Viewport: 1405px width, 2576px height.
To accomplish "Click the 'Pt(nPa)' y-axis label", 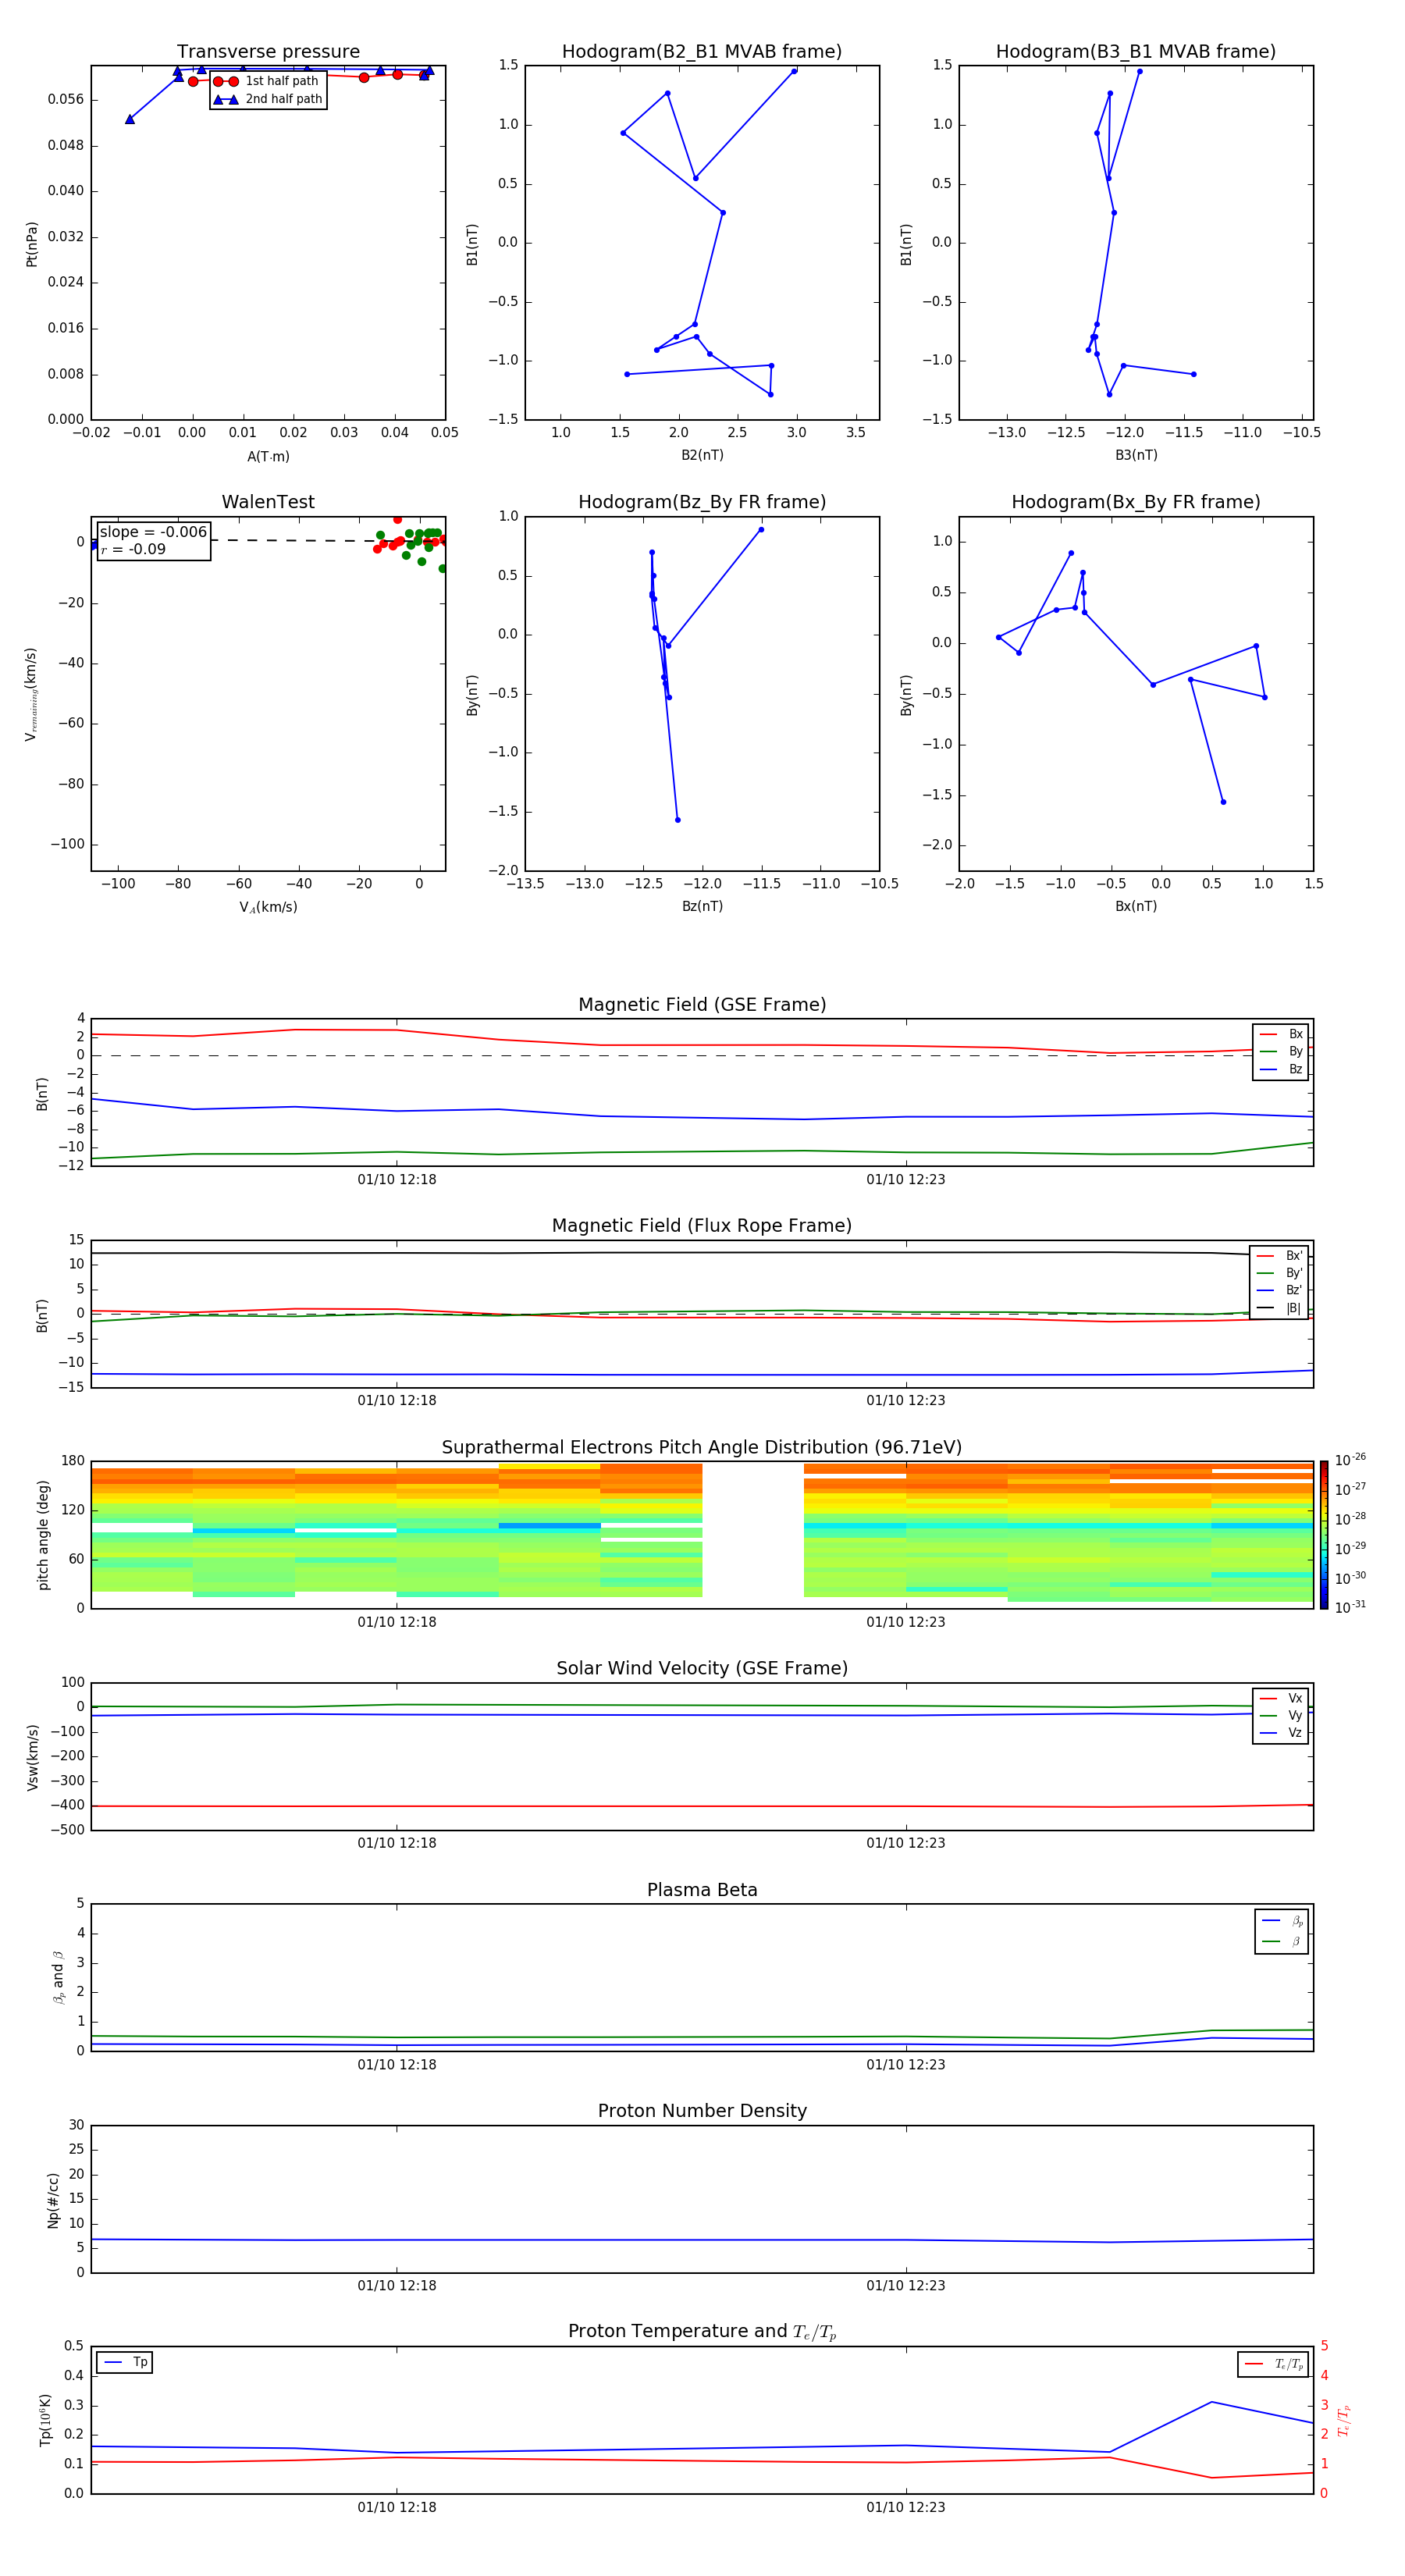I will (x=32, y=244).
